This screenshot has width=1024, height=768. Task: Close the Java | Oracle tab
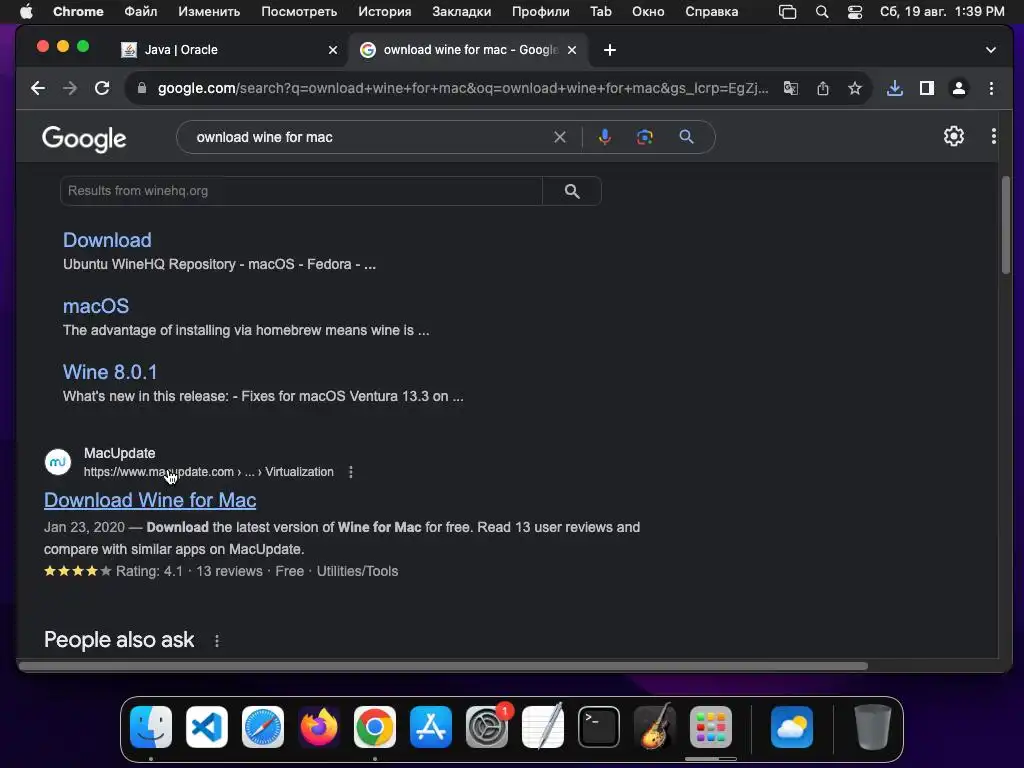pyautogui.click(x=333, y=50)
